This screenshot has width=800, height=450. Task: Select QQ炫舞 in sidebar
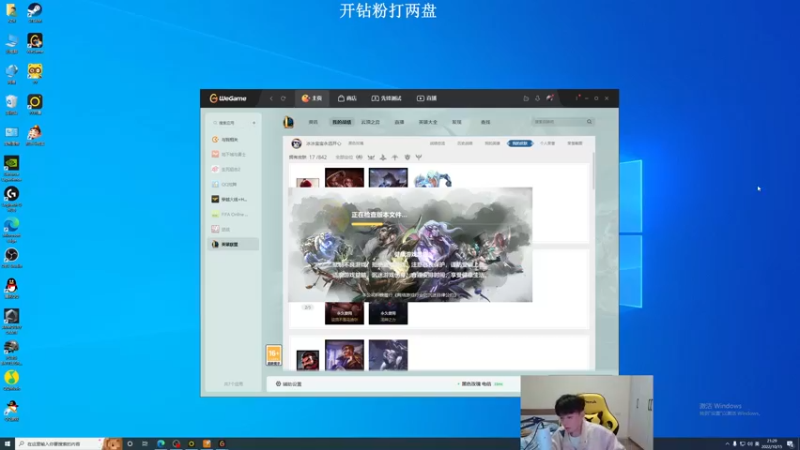point(233,184)
